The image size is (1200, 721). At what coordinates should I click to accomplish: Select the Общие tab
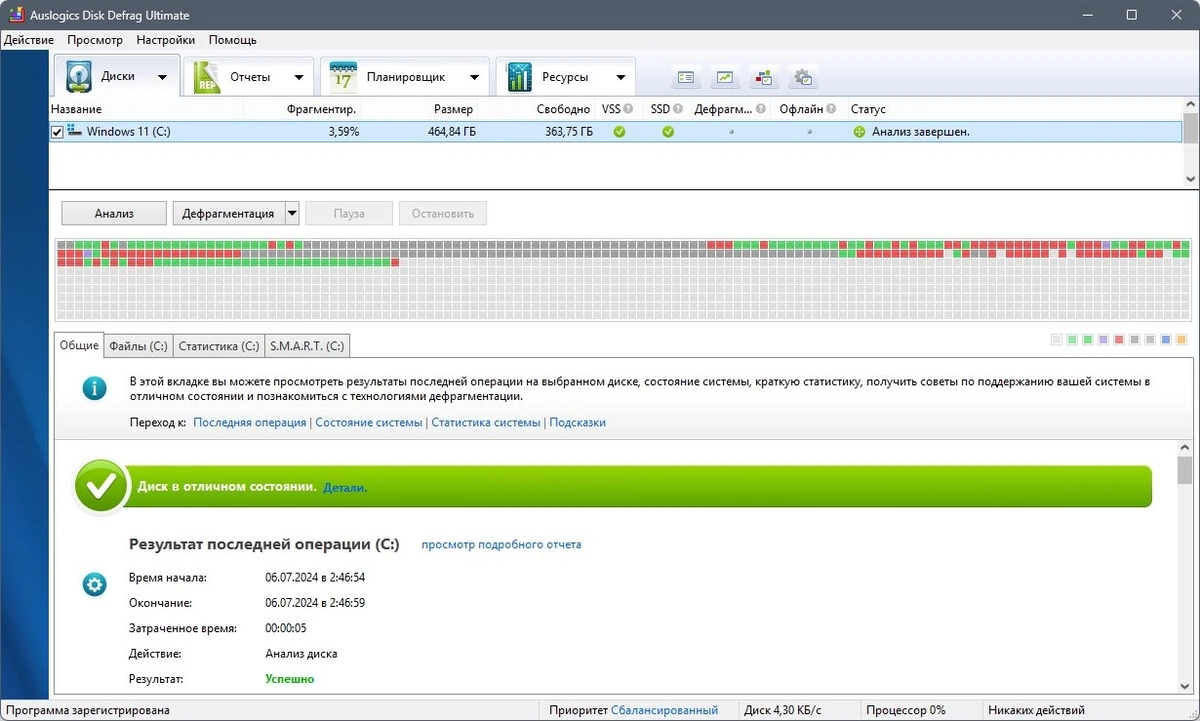[x=79, y=345]
